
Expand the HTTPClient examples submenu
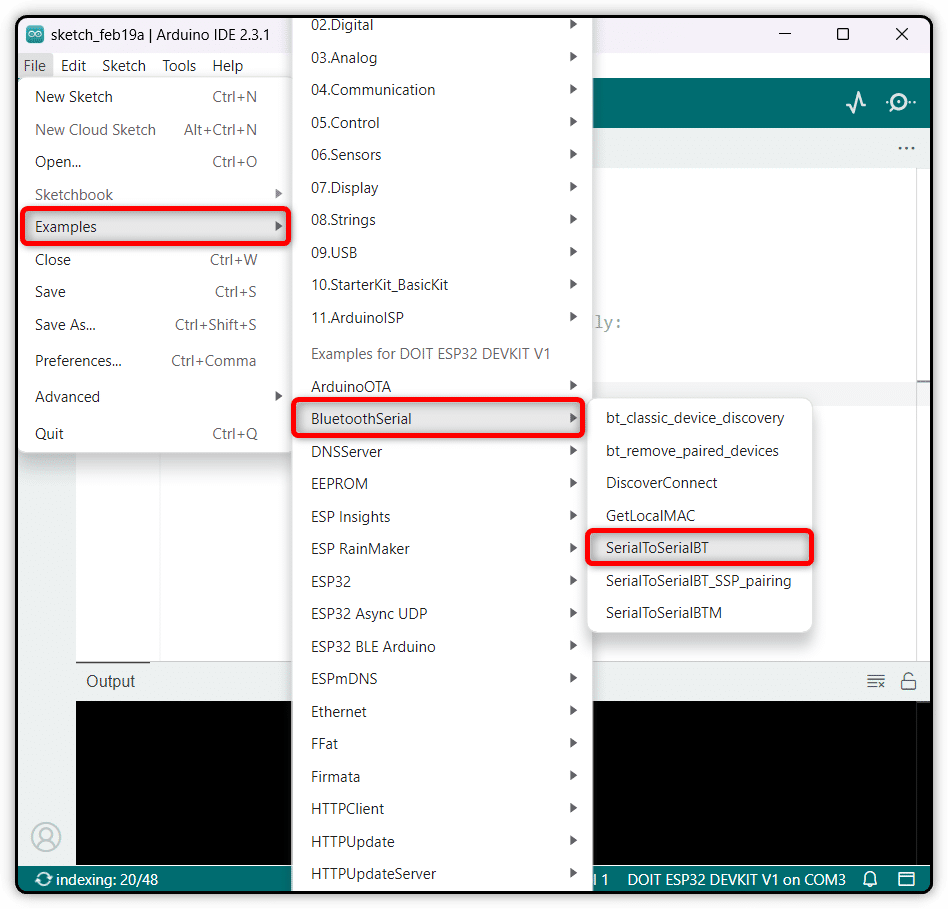442,809
